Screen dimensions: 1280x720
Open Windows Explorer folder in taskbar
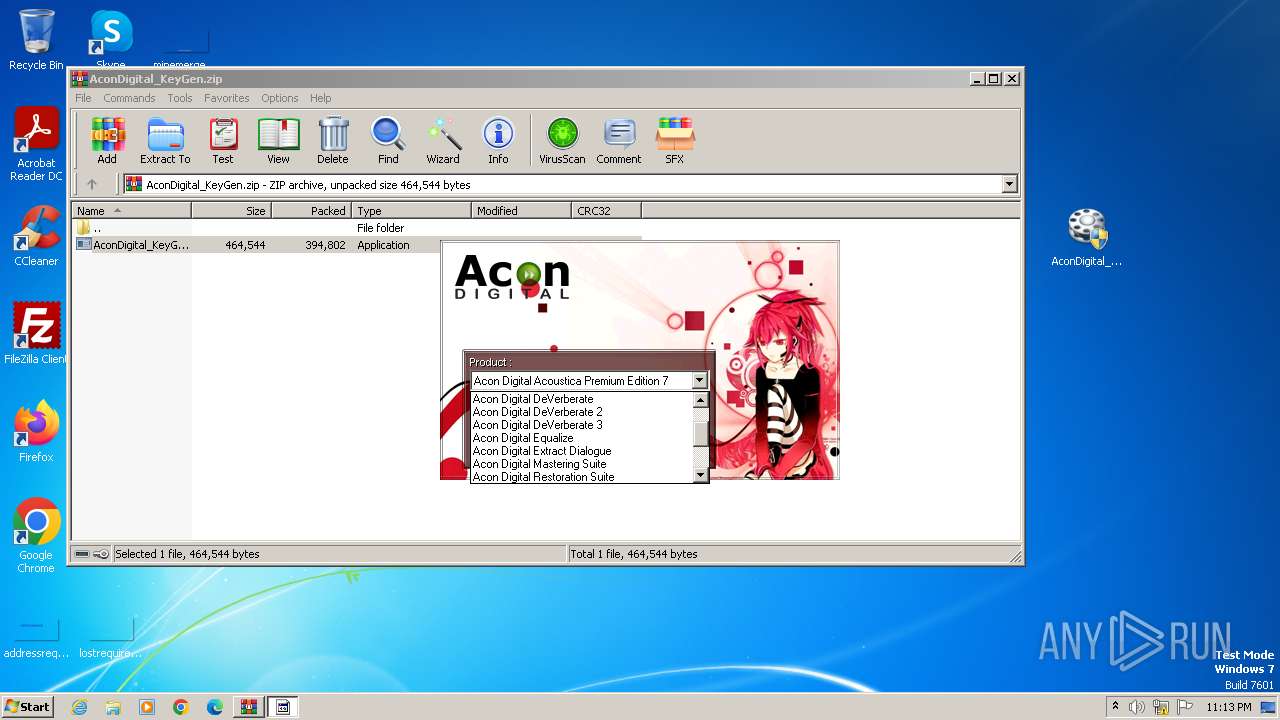(x=113, y=707)
